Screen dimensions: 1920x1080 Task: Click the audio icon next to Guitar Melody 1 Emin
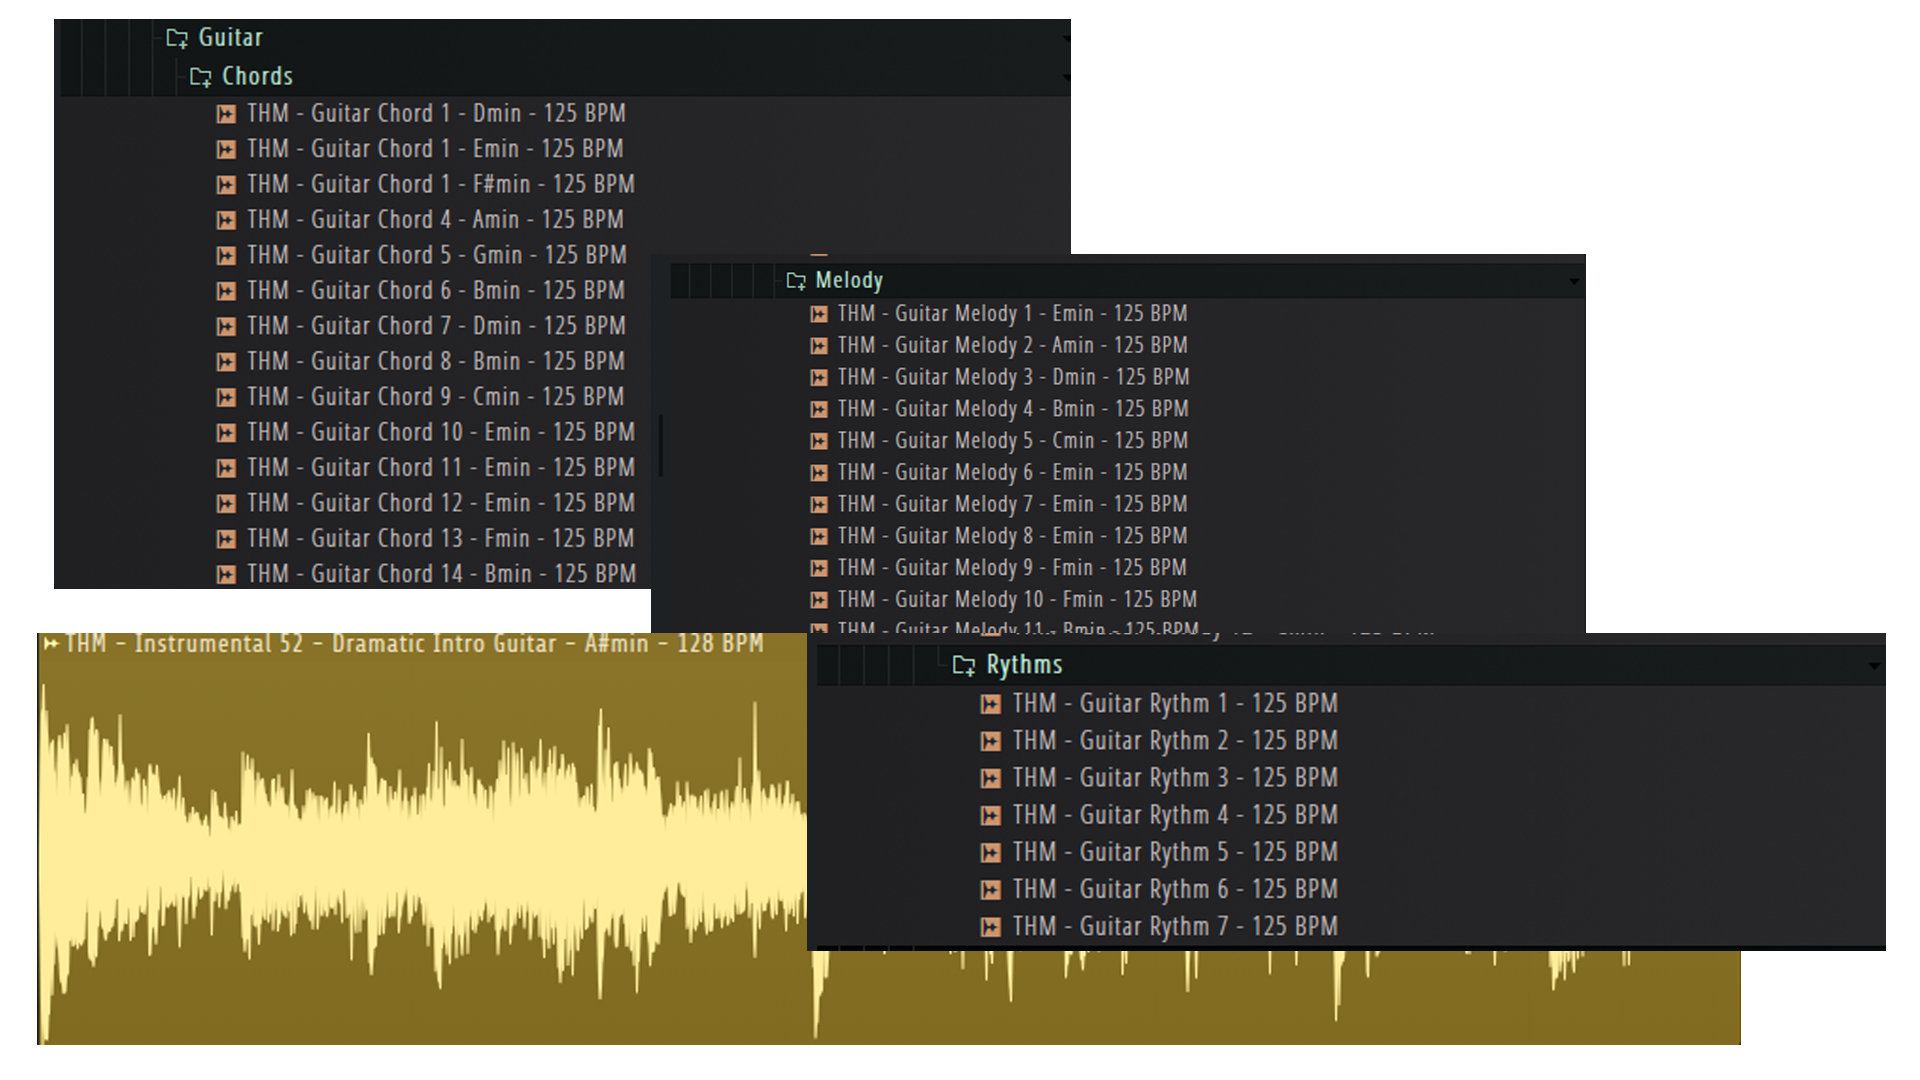819,314
